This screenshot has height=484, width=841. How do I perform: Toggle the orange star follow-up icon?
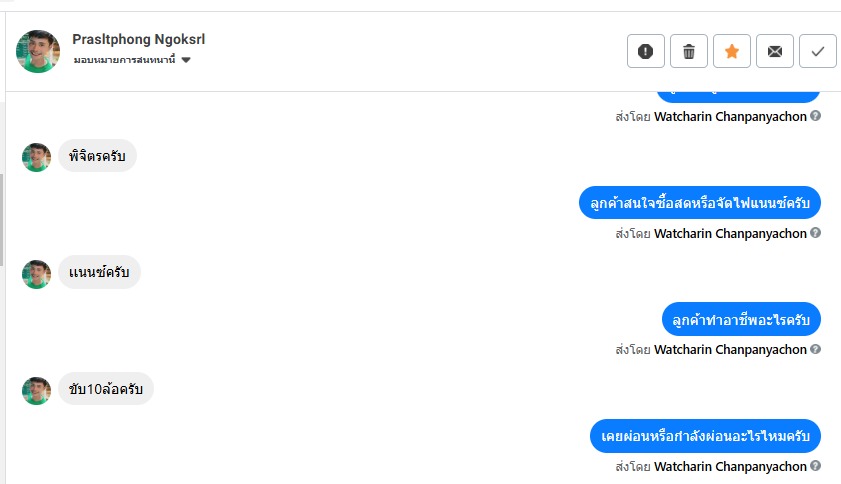(x=732, y=52)
